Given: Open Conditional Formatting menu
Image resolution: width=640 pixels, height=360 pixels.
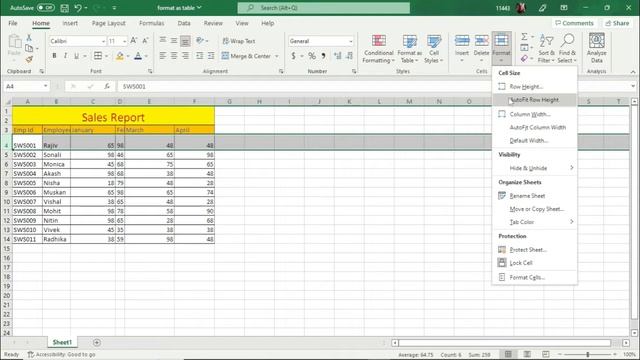Looking at the screenshot, I should [x=379, y=49].
